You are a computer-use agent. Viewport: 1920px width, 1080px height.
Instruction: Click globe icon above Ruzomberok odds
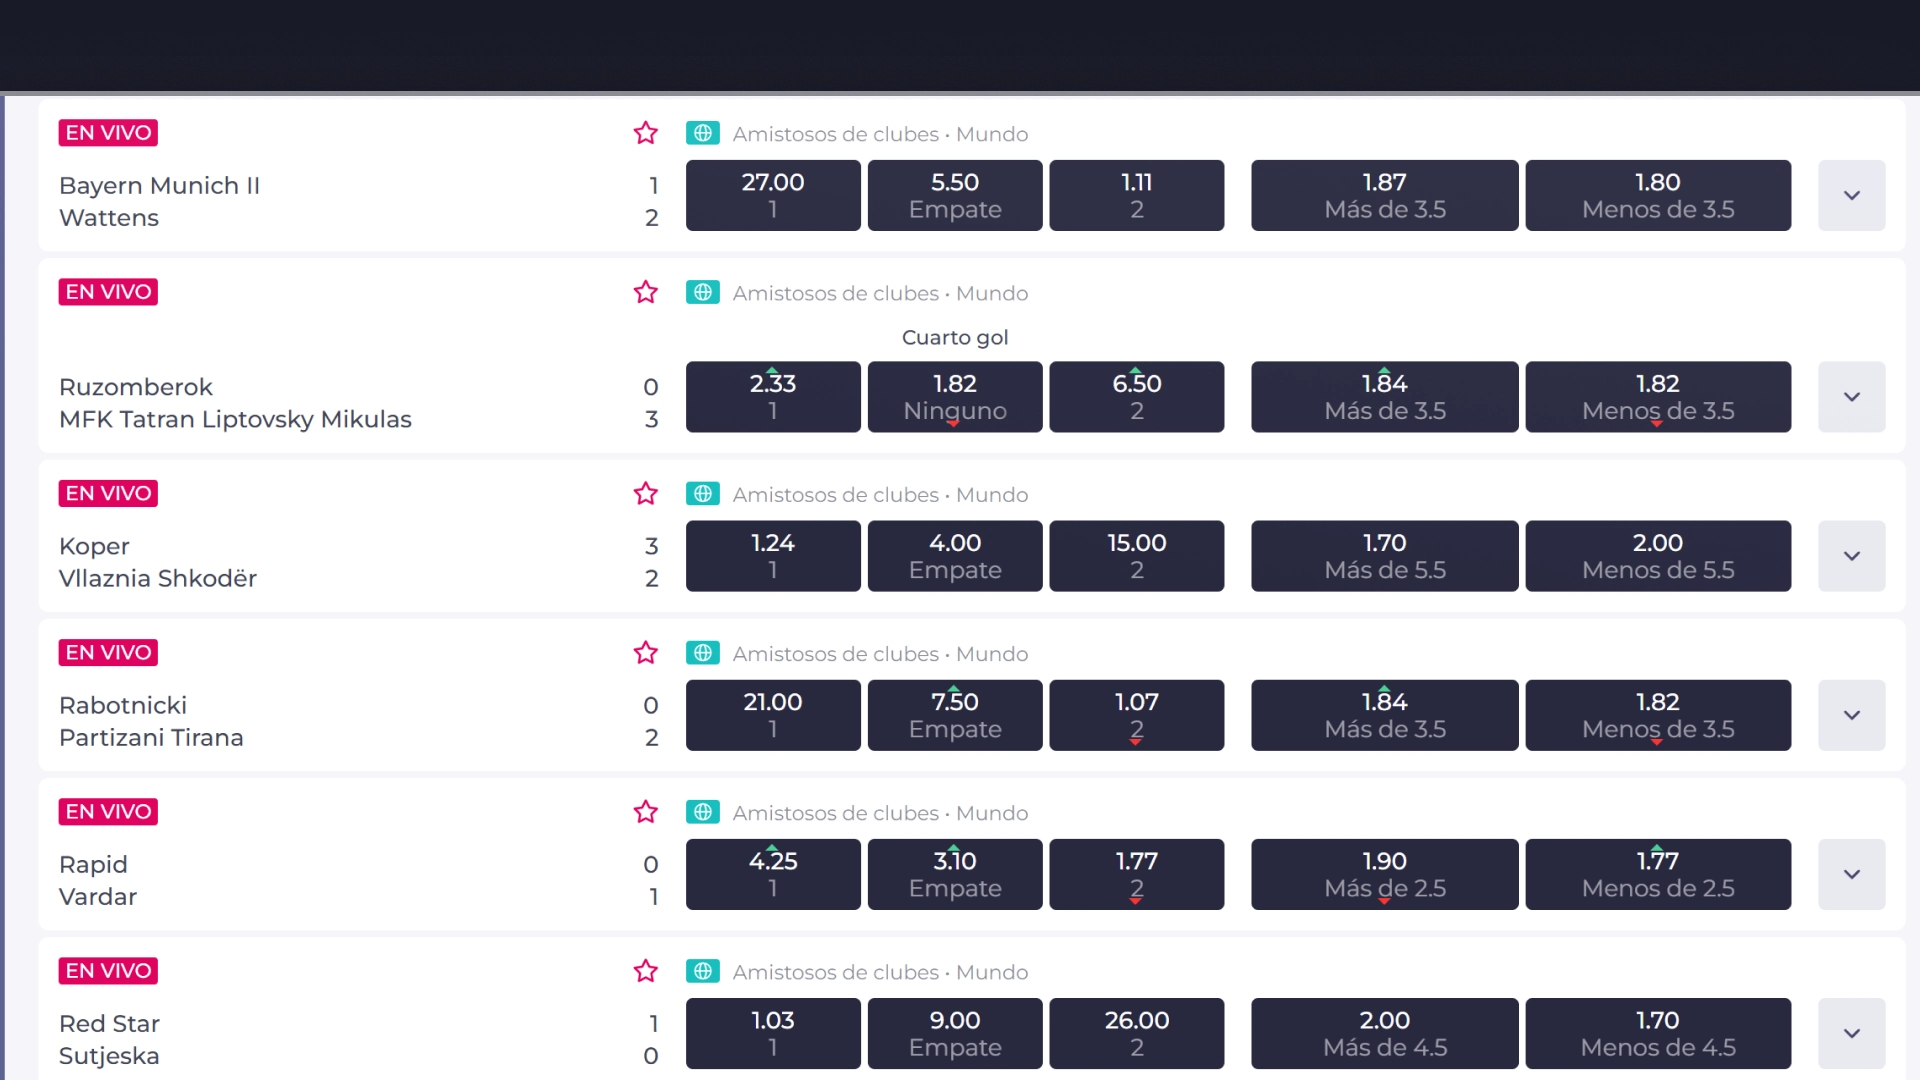click(703, 292)
